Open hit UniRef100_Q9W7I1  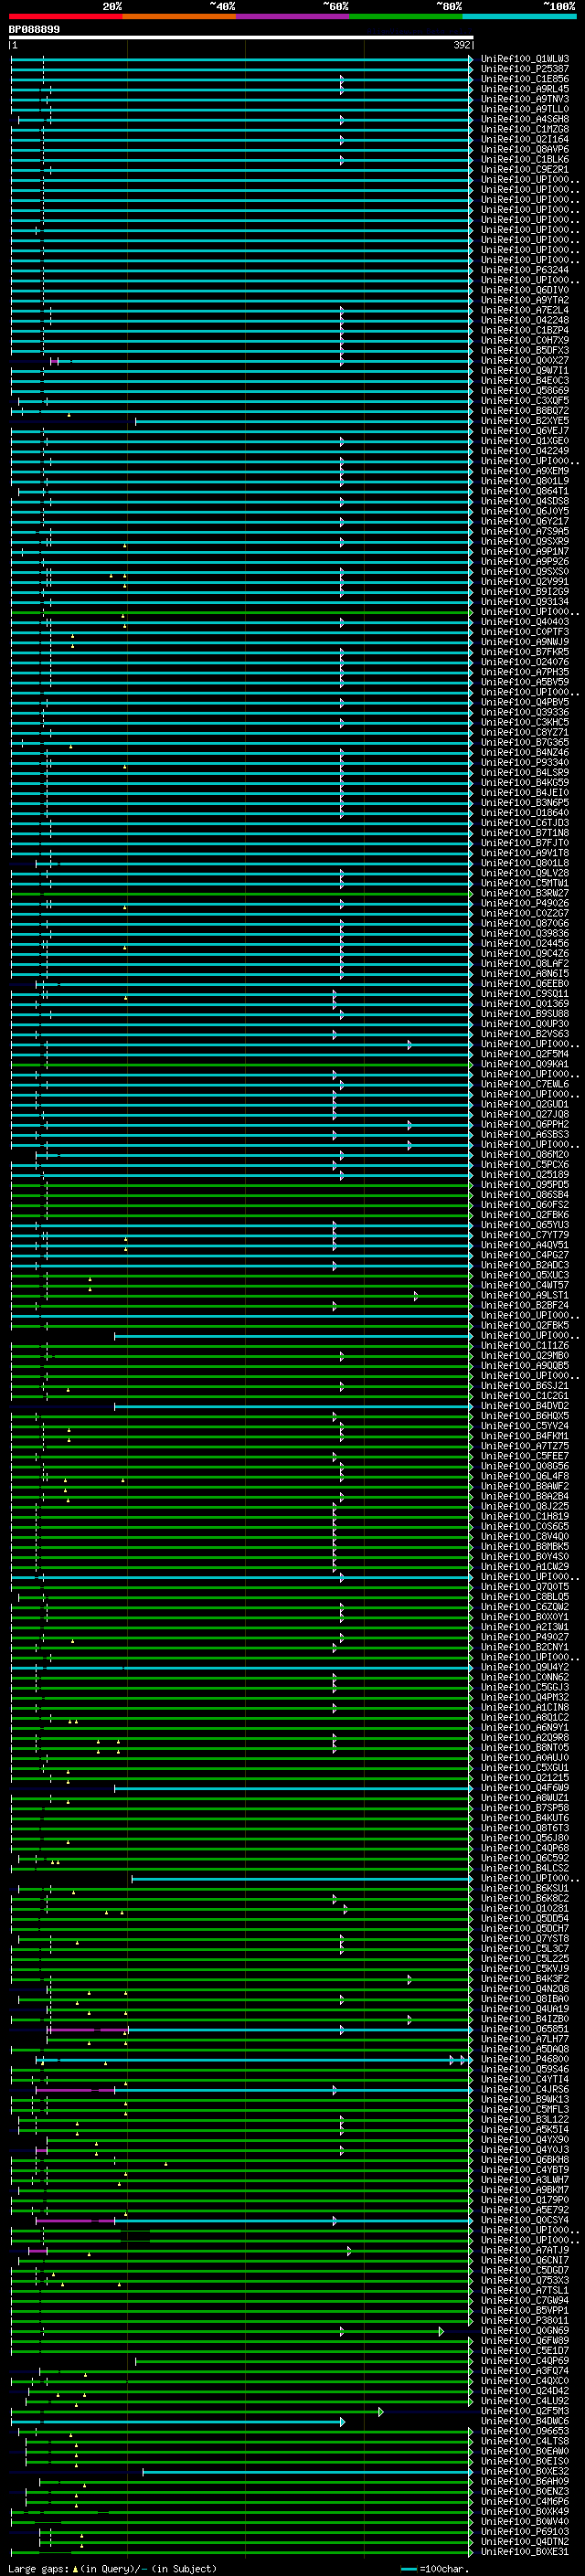525,371
